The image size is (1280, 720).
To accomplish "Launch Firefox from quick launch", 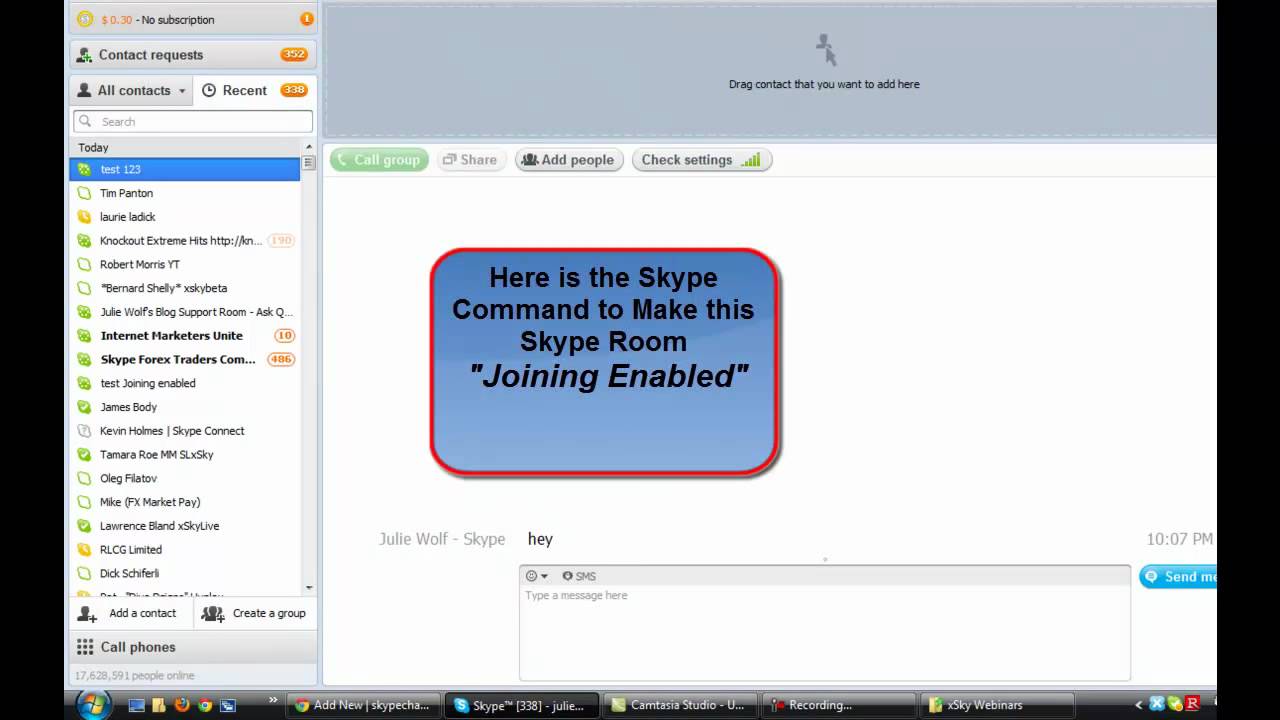I will (x=182, y=705).
